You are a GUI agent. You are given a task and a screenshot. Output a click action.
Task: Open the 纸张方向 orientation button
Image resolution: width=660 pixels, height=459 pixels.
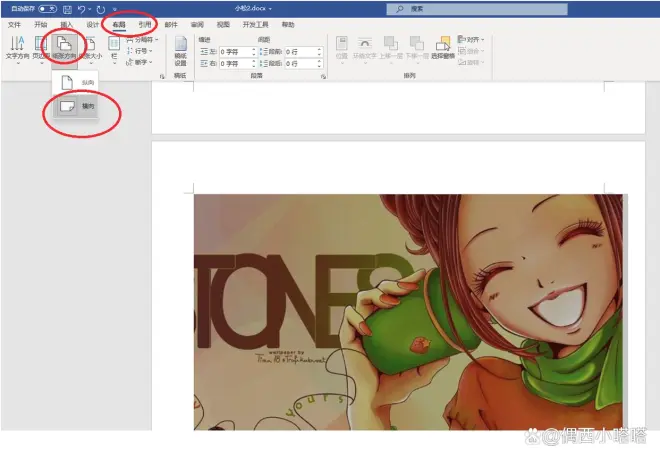tap(64, 48)
